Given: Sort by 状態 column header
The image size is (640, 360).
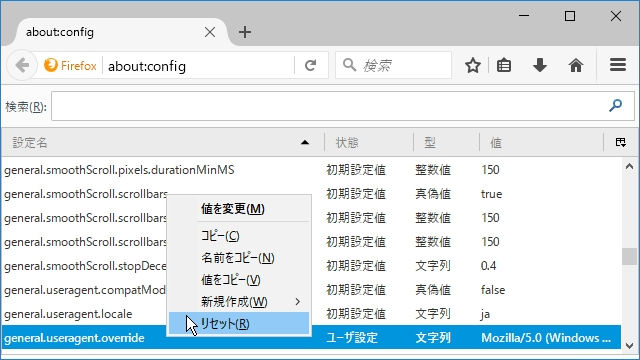Looking at the screenshot, I should [369, 143].
